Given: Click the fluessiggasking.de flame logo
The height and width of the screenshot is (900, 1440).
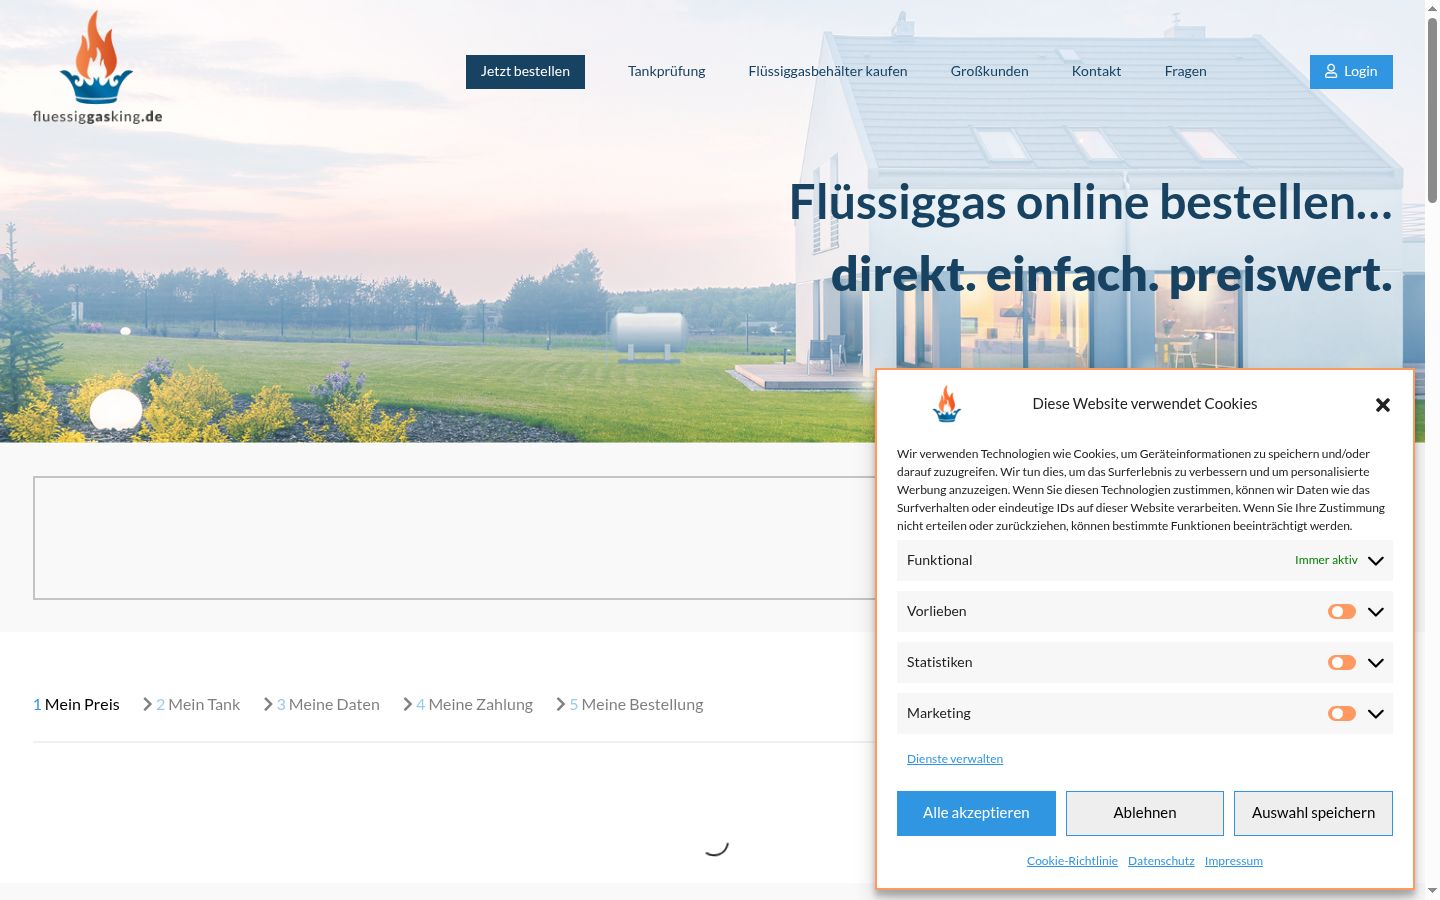Looking at the screenshot, I should [x=97, y=67].
